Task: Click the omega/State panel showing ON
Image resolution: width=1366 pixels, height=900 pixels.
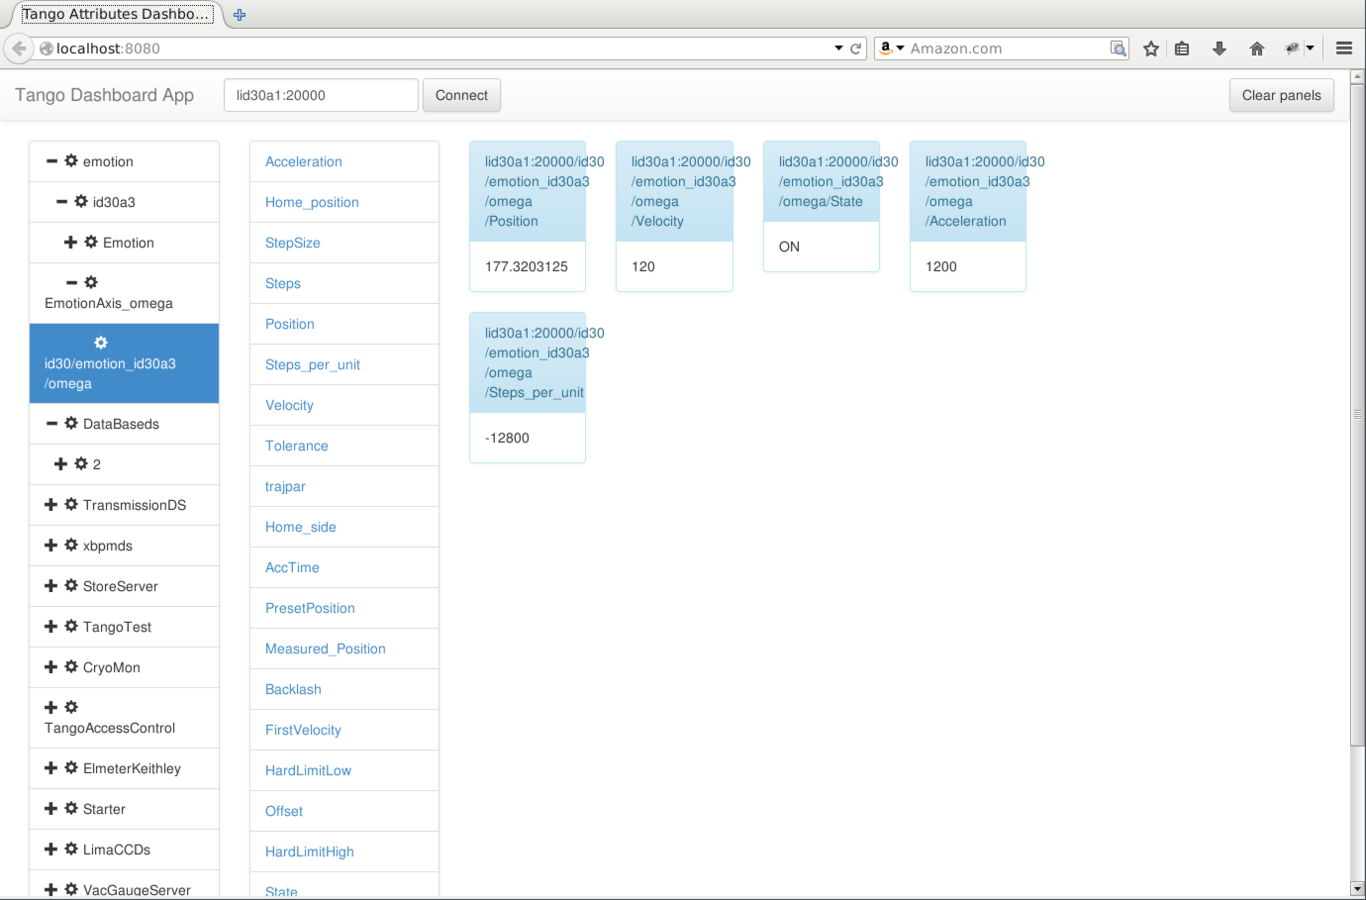Action: tap(821, 206)
